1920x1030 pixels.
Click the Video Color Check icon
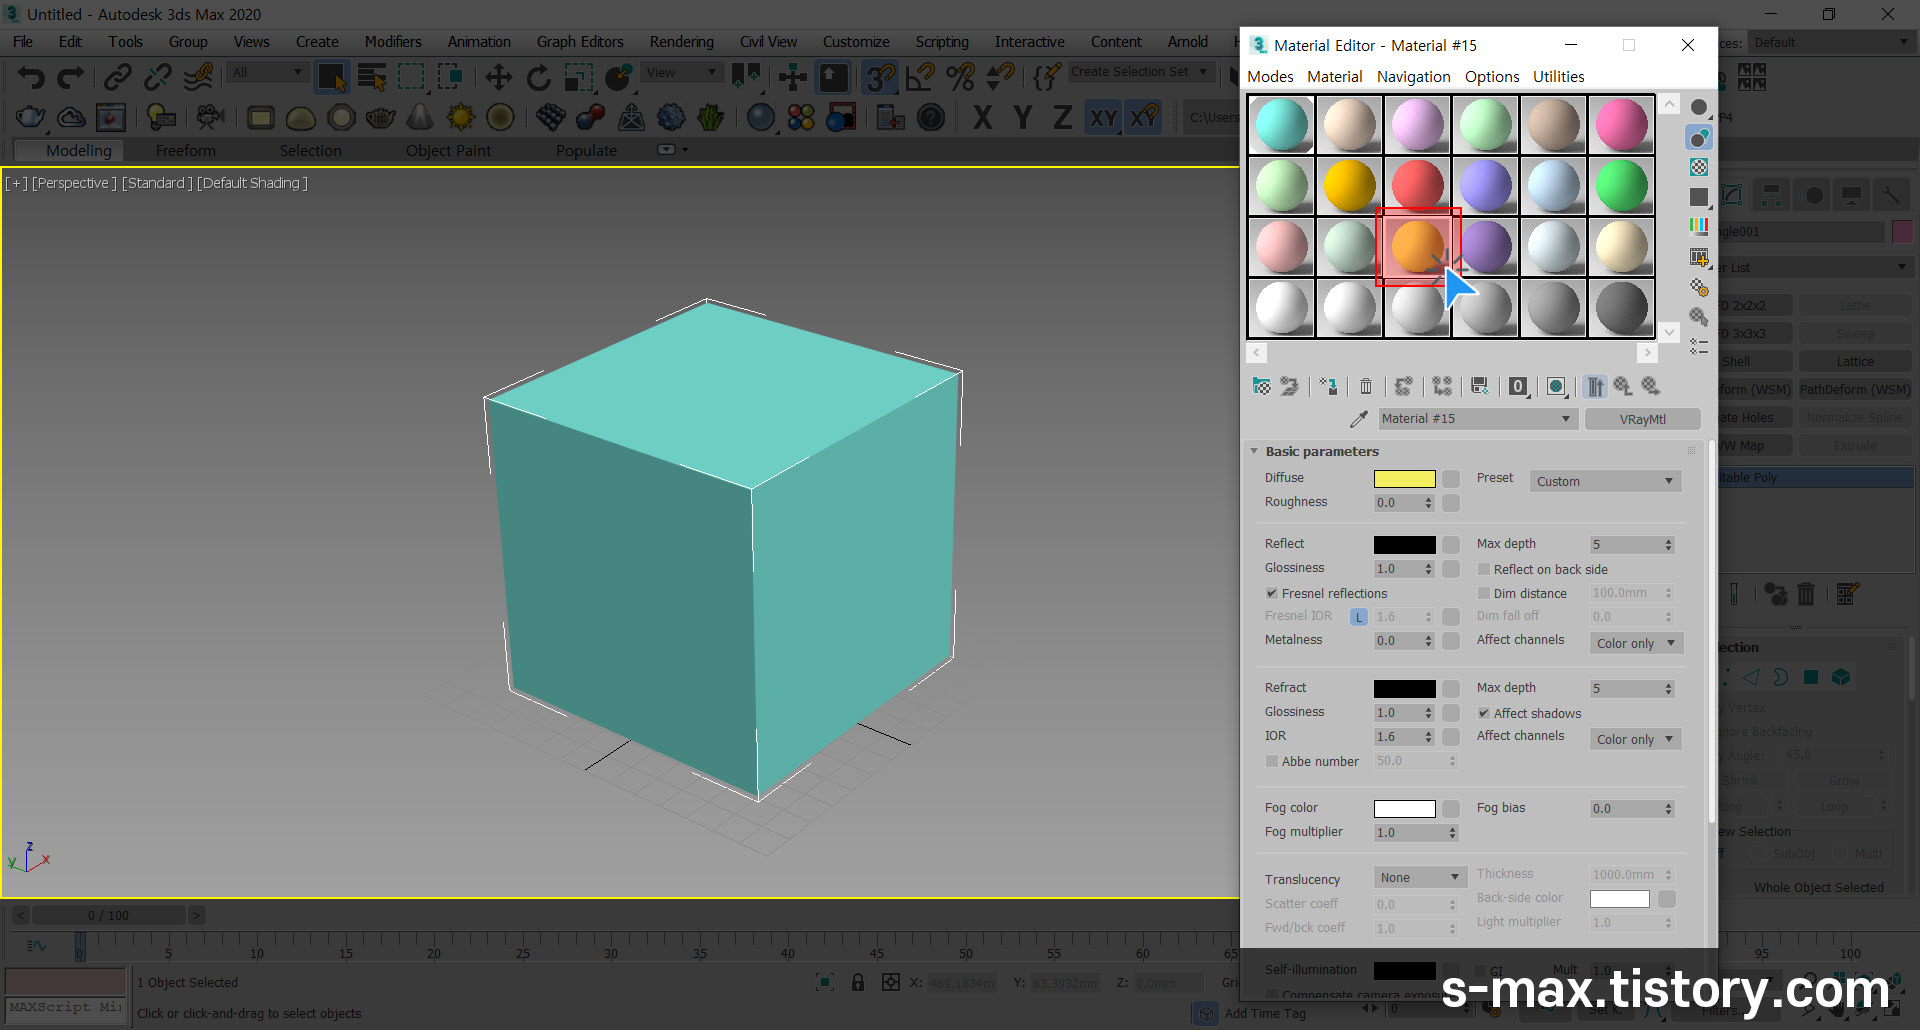point(1699,227)
